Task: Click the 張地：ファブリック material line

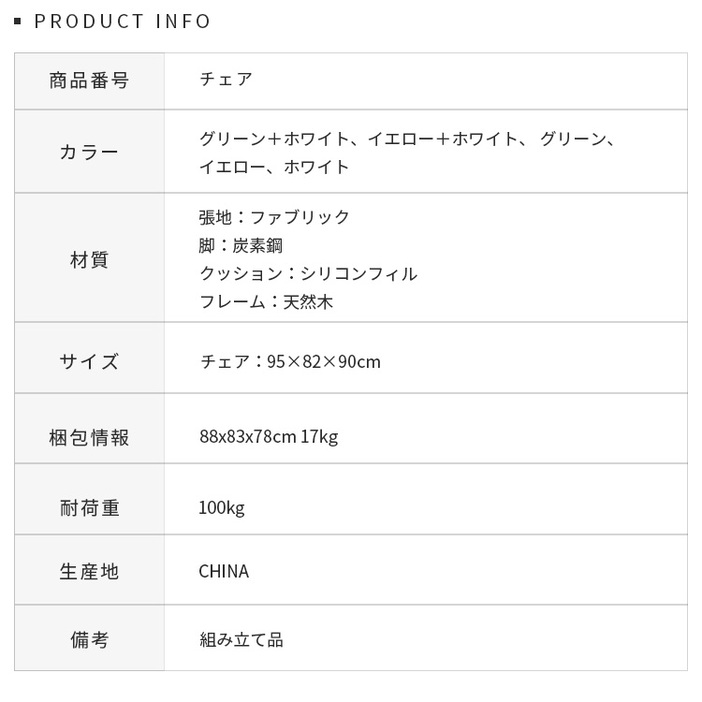Action: coord(275,217)
